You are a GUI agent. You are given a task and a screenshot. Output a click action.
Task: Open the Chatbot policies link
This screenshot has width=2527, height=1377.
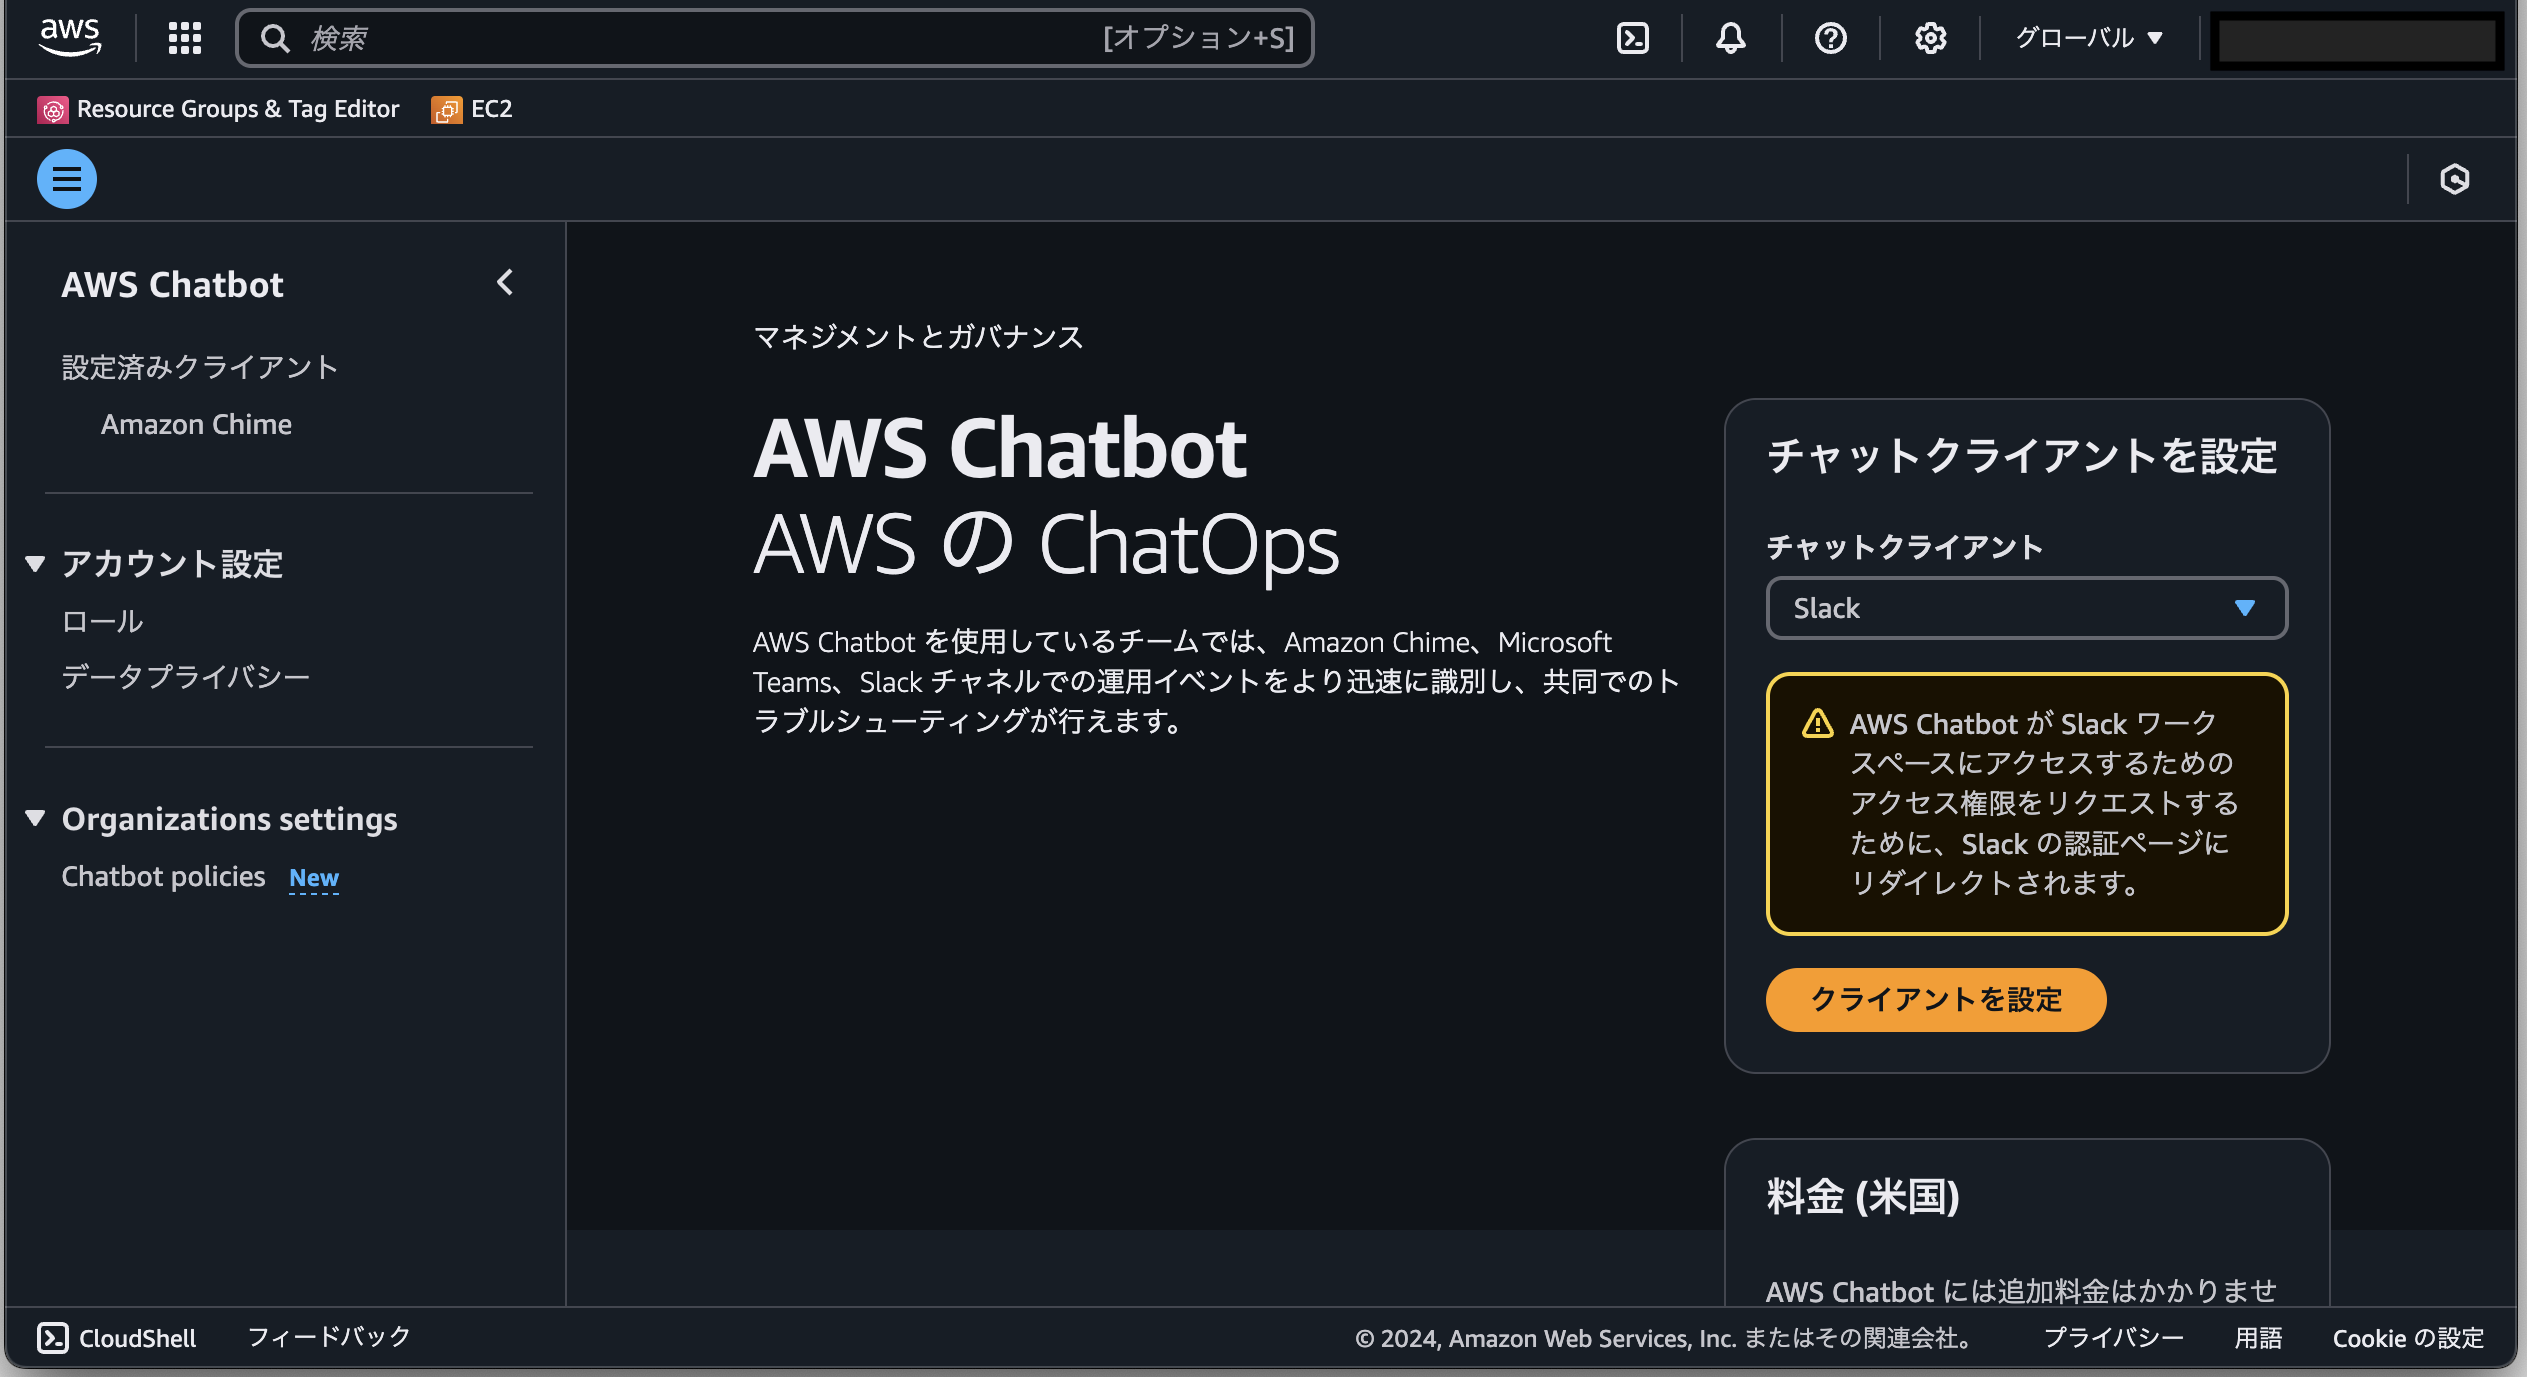164,877
